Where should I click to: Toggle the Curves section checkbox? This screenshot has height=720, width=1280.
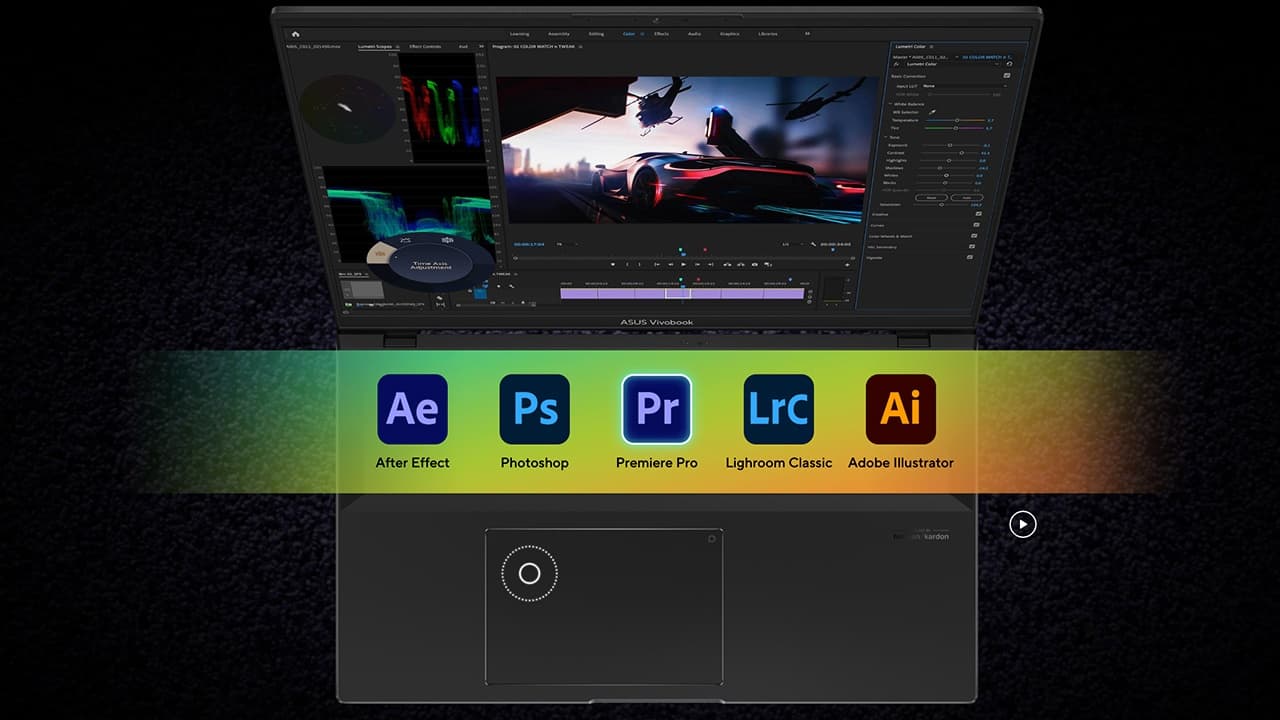976,224
